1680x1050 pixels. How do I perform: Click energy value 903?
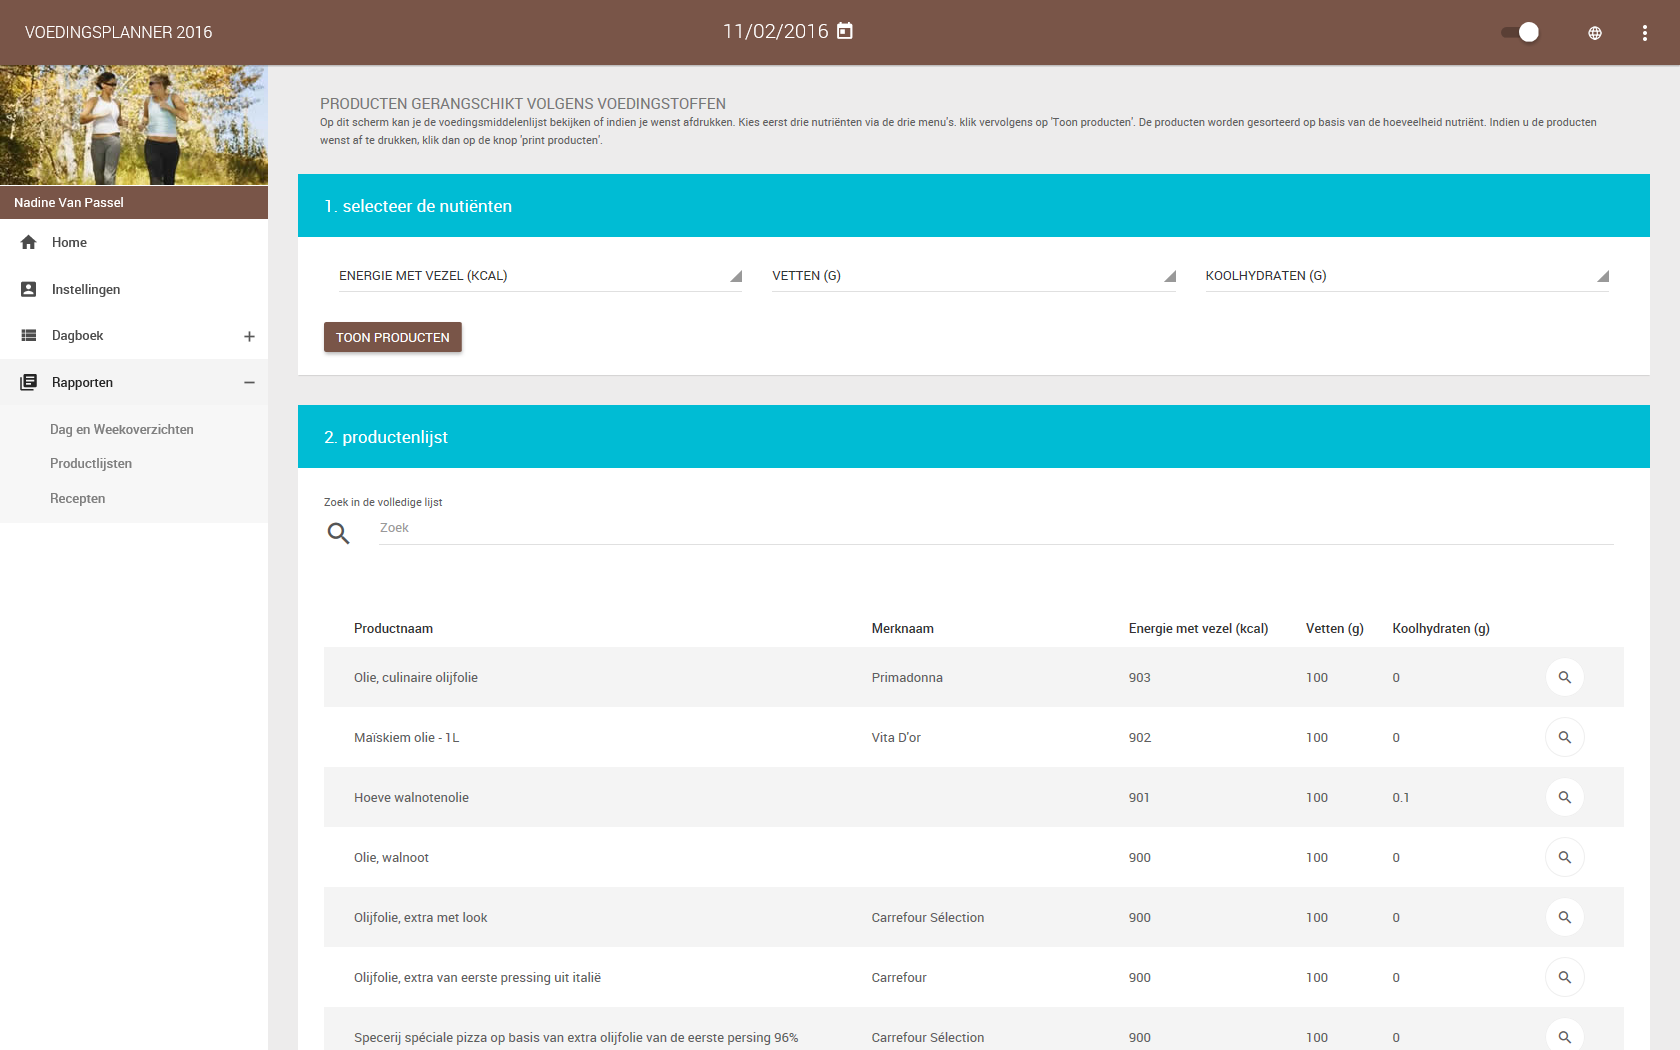1140,678
